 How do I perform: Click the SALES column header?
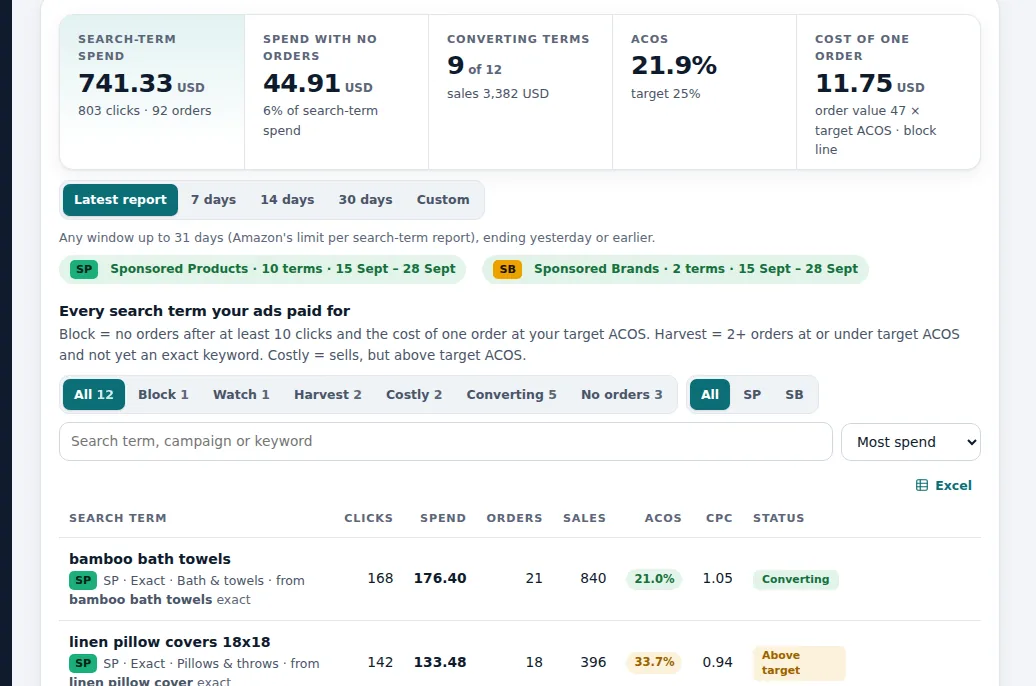[x=584, y=518]
